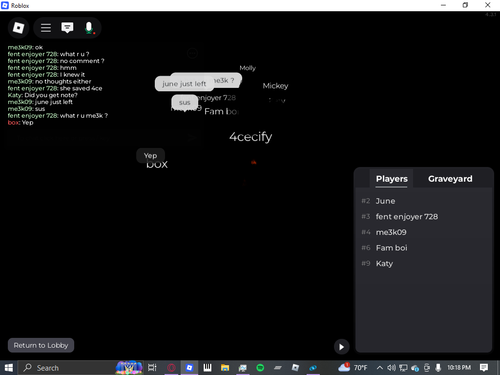This screenshot has width=500, height=375.
Task: Open the volume speaker tray icon
Action: 391,368
